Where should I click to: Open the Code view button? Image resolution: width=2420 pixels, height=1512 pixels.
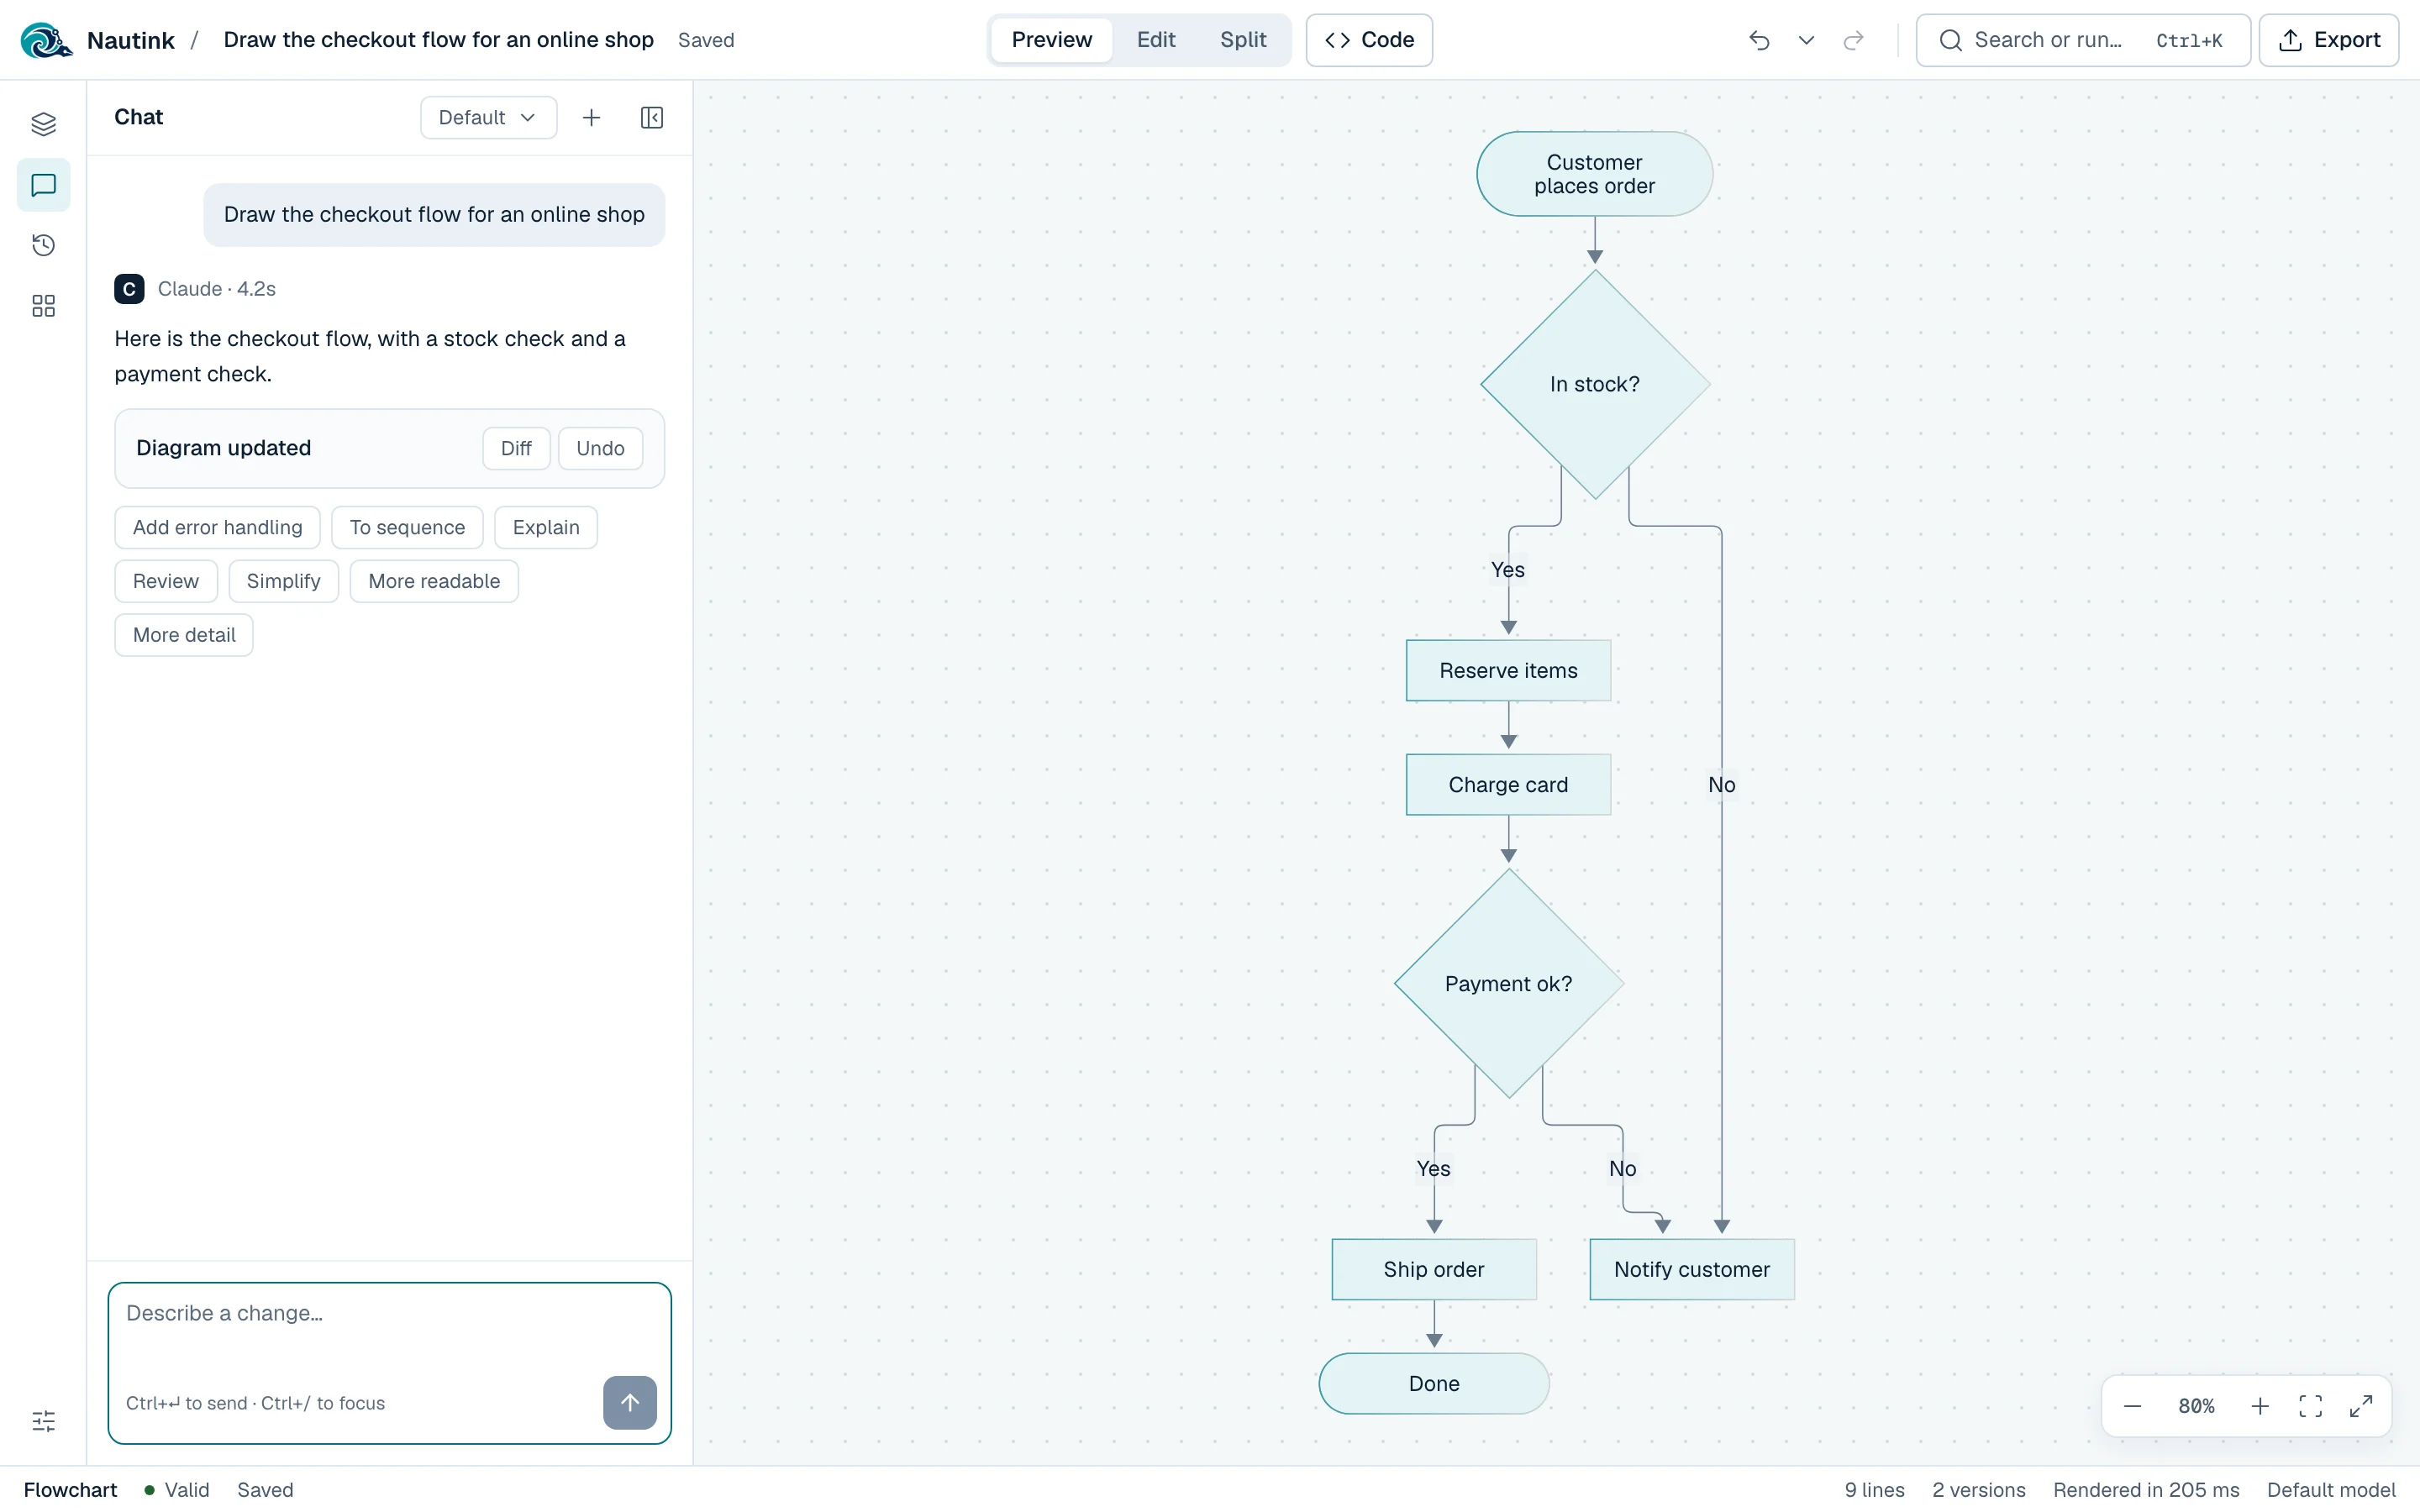(1369, 40)
